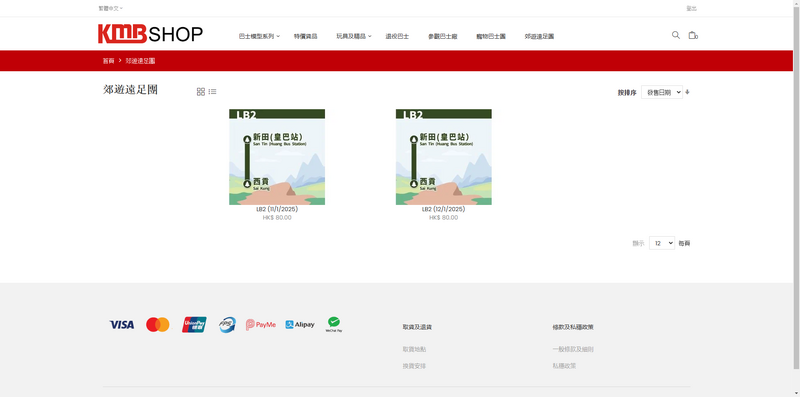Open the search magnifier icon

676,35
